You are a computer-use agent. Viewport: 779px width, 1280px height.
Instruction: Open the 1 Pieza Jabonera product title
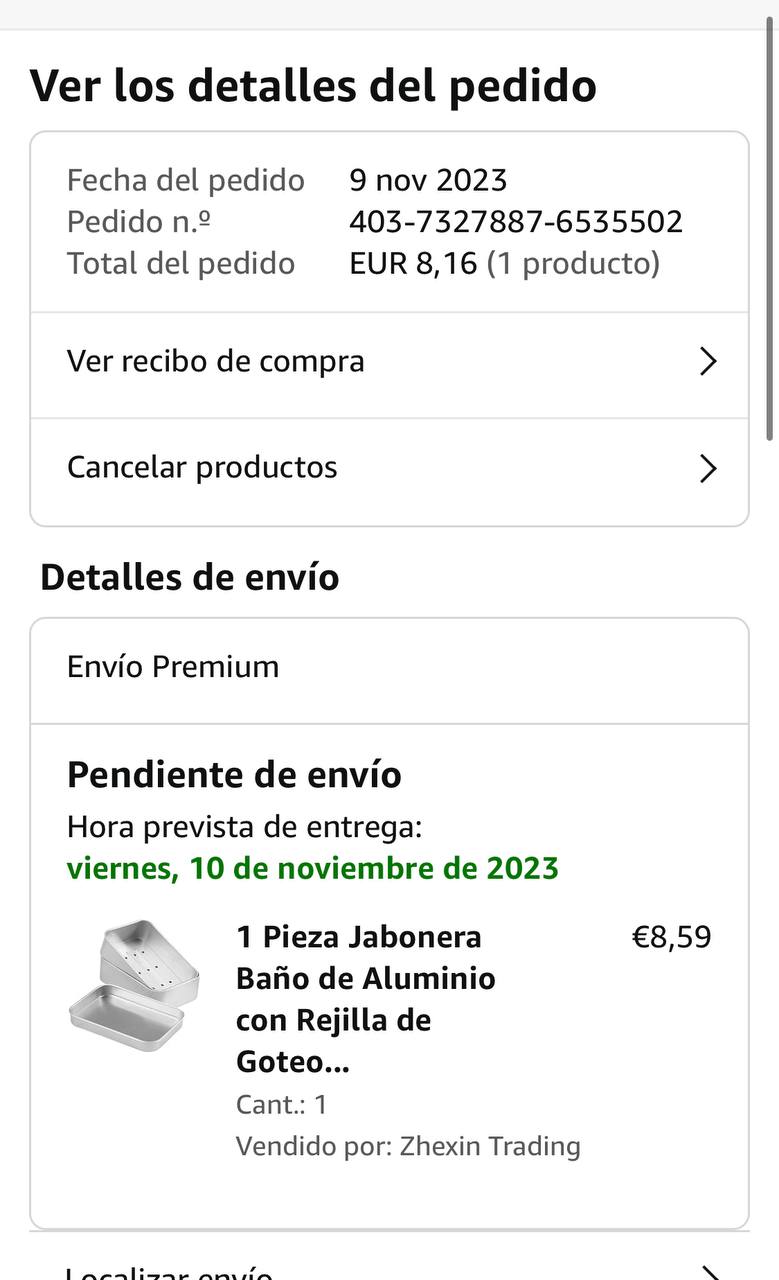(365, 999)
